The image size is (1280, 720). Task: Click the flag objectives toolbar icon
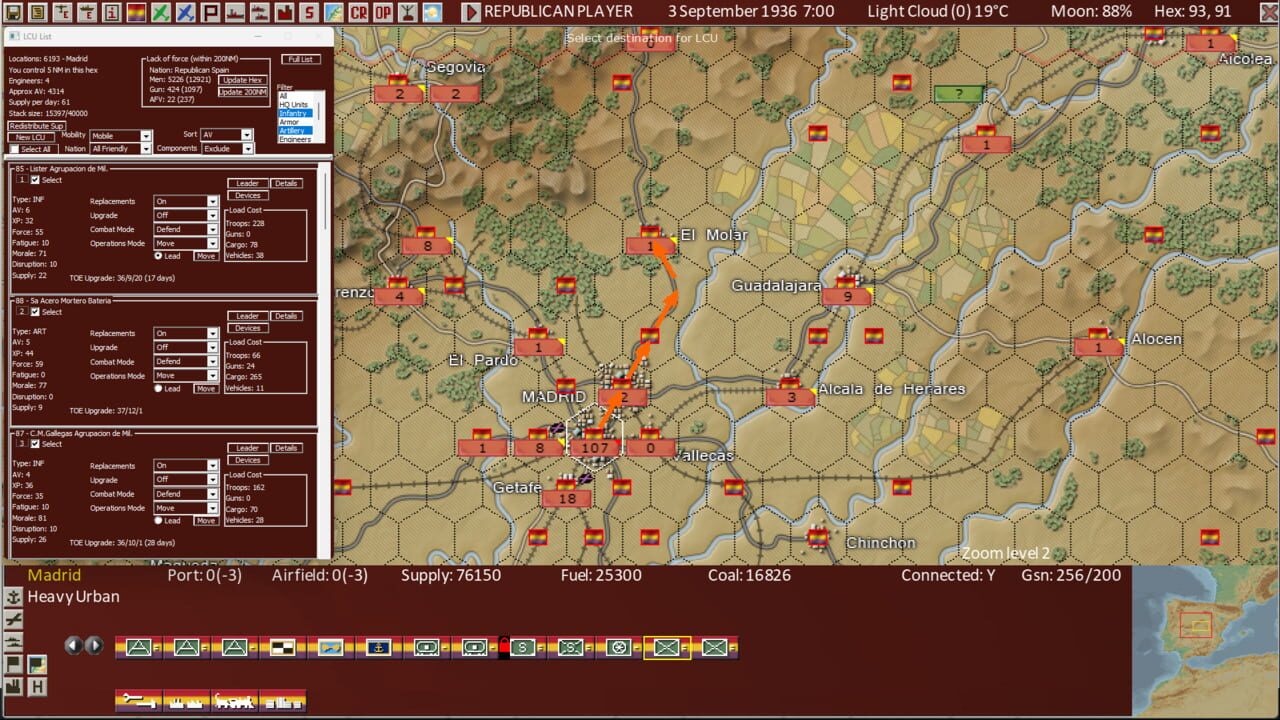click(x=211, y=13)
